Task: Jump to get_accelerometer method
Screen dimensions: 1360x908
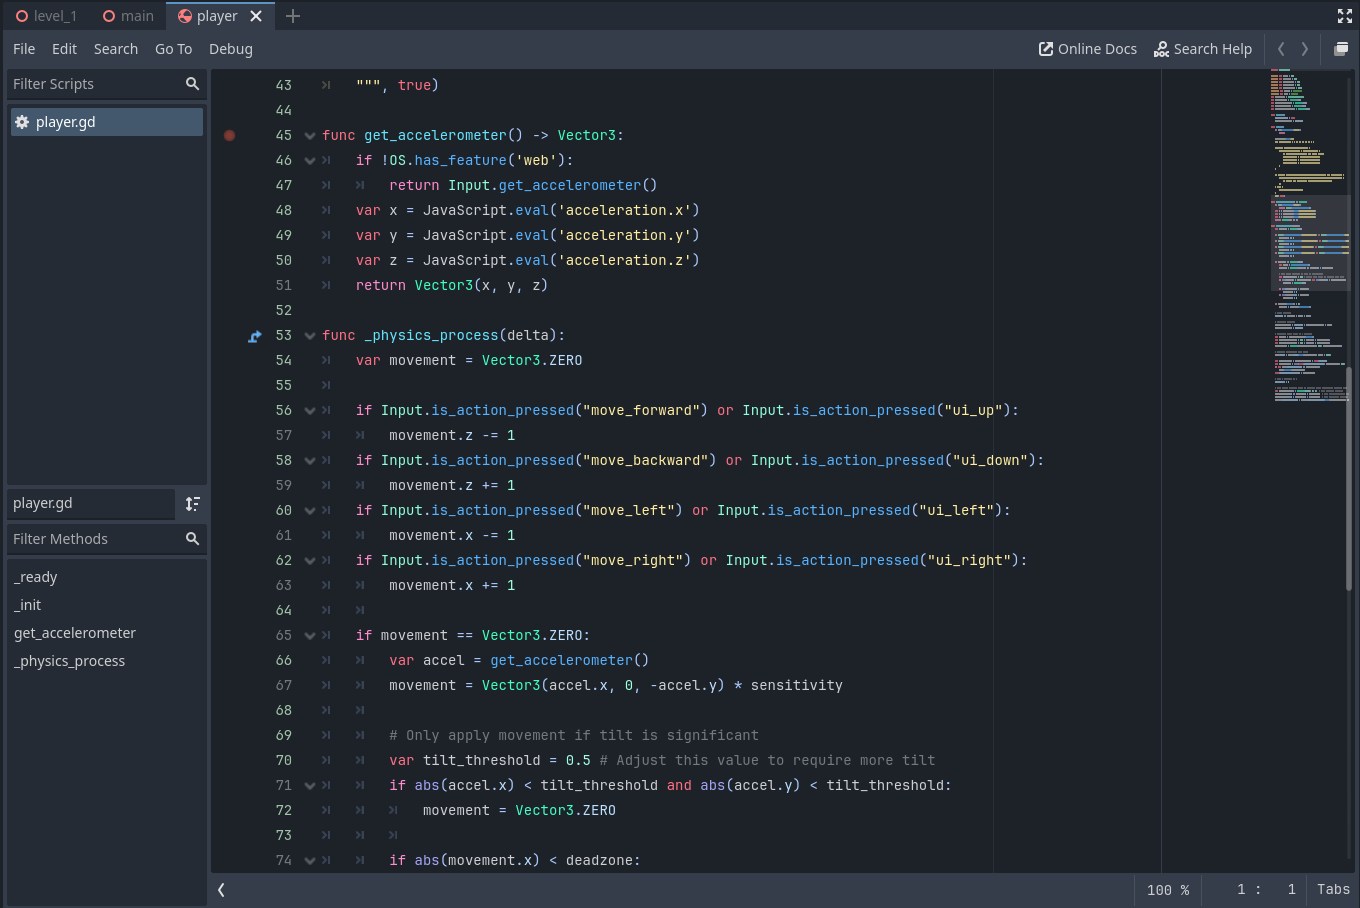Action: pyautogui.click(x=75, y=633)
